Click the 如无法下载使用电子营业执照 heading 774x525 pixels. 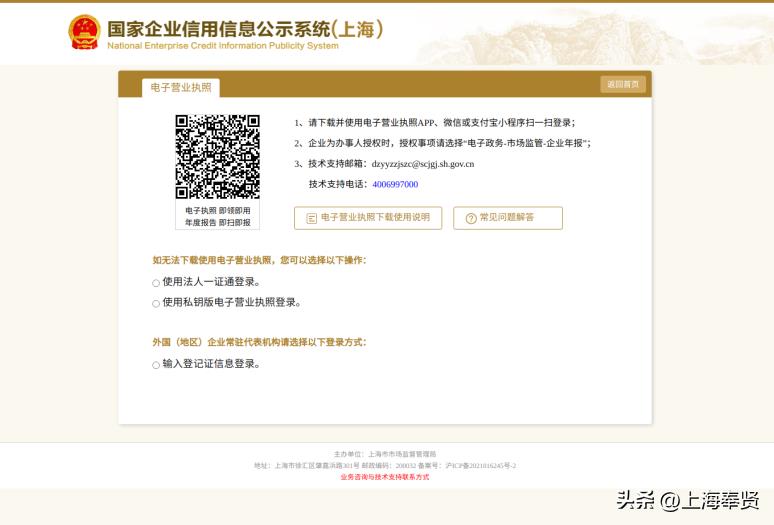pyautogui.click(x=260, y=260)
